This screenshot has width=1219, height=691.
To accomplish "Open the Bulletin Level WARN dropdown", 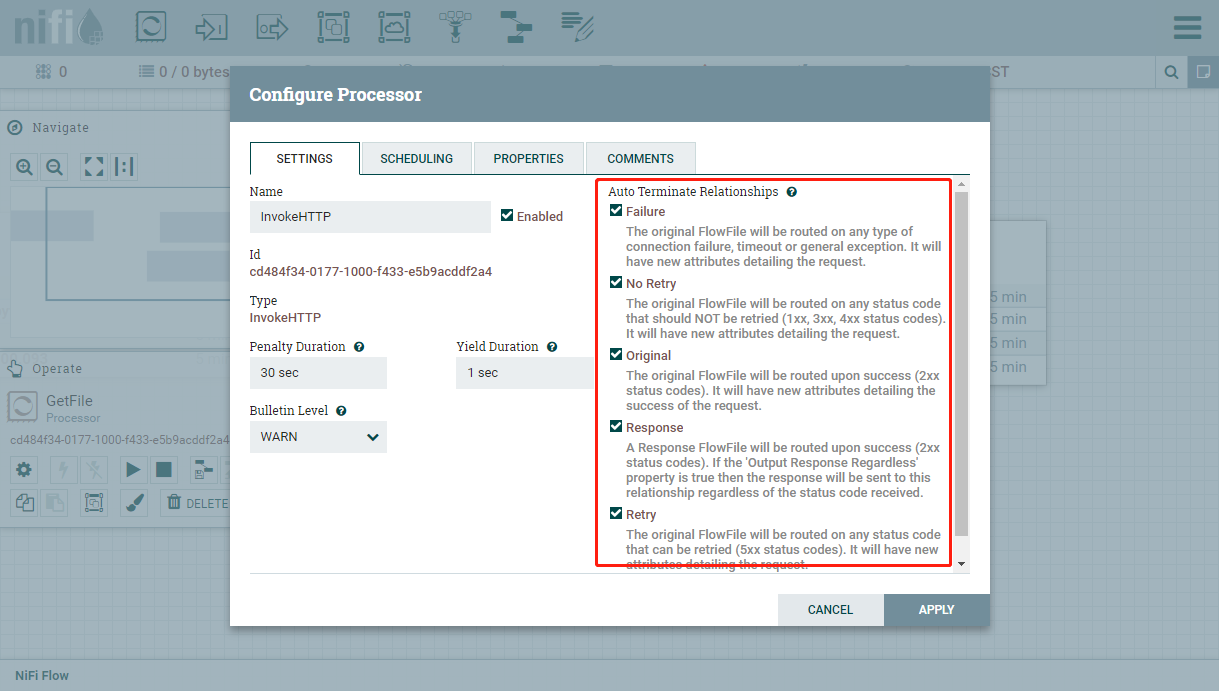I will (318, 437).
